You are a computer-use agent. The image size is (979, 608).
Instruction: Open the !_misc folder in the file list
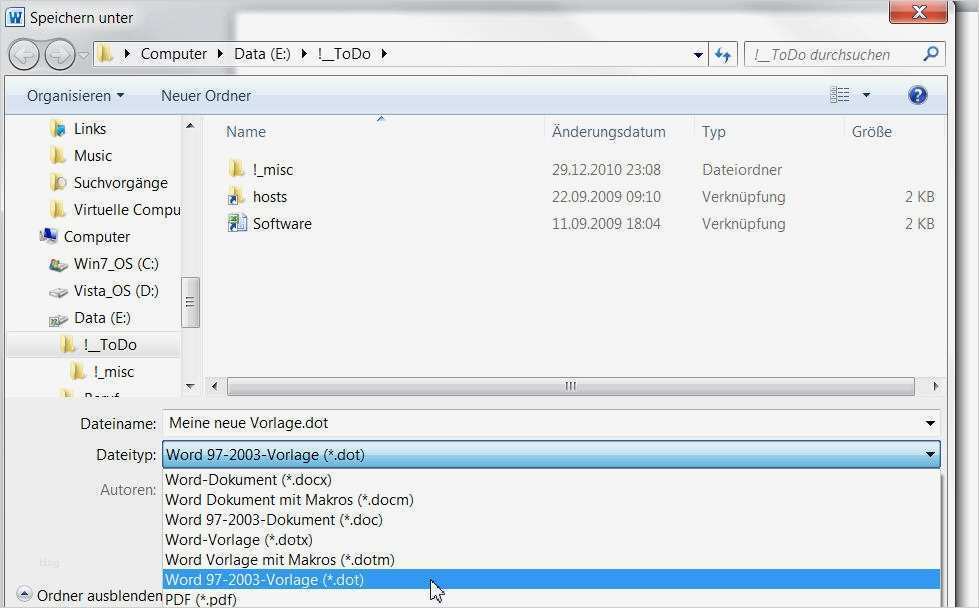point(272,169)
